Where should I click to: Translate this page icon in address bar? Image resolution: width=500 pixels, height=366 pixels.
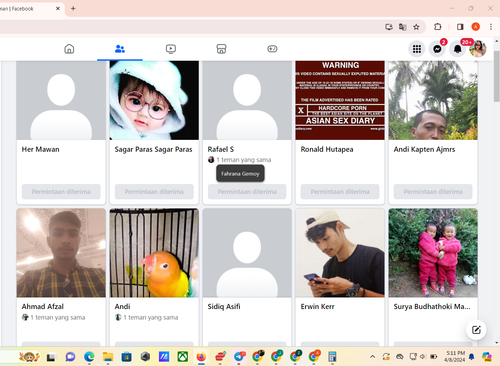point(403,27)
